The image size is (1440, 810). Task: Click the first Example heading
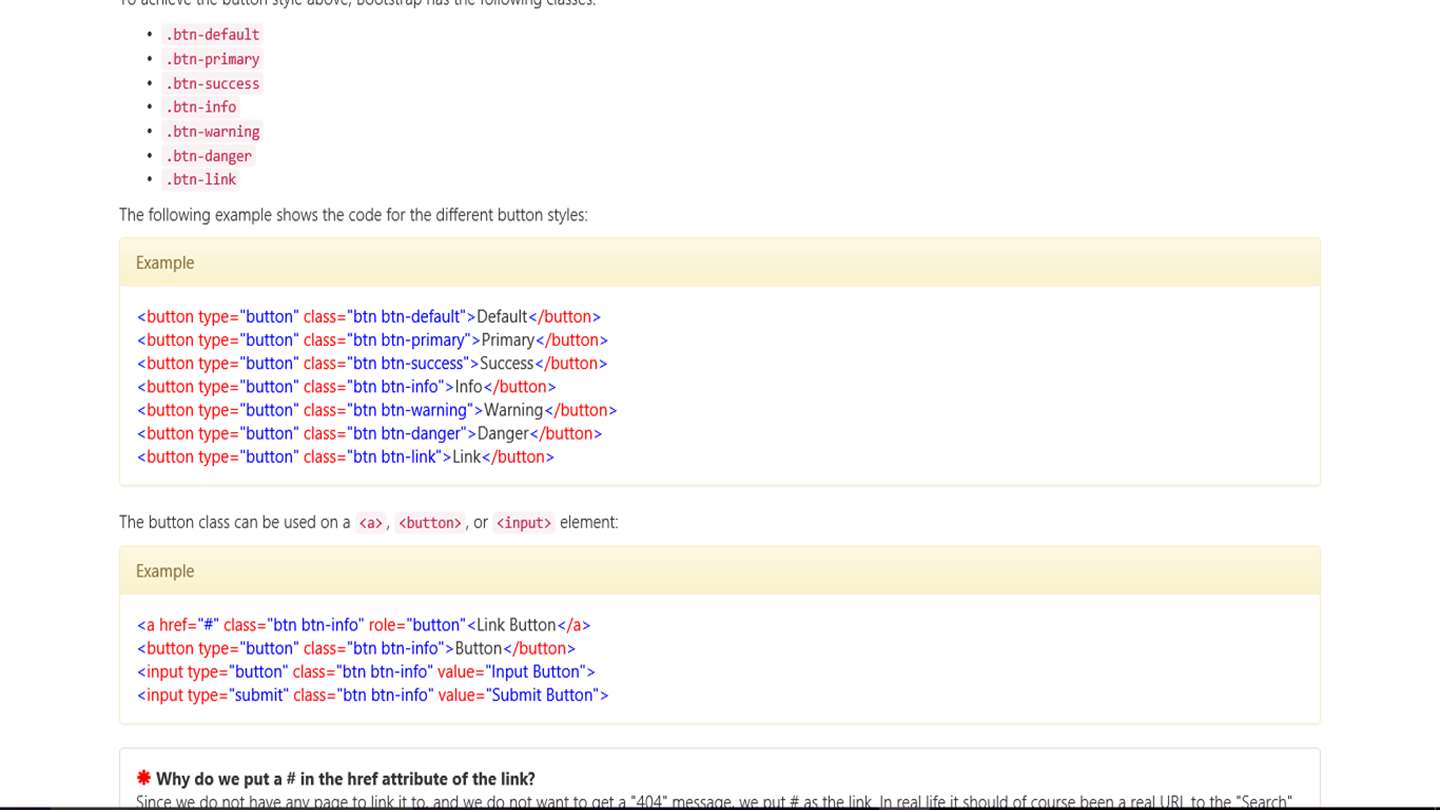(165, 263)
